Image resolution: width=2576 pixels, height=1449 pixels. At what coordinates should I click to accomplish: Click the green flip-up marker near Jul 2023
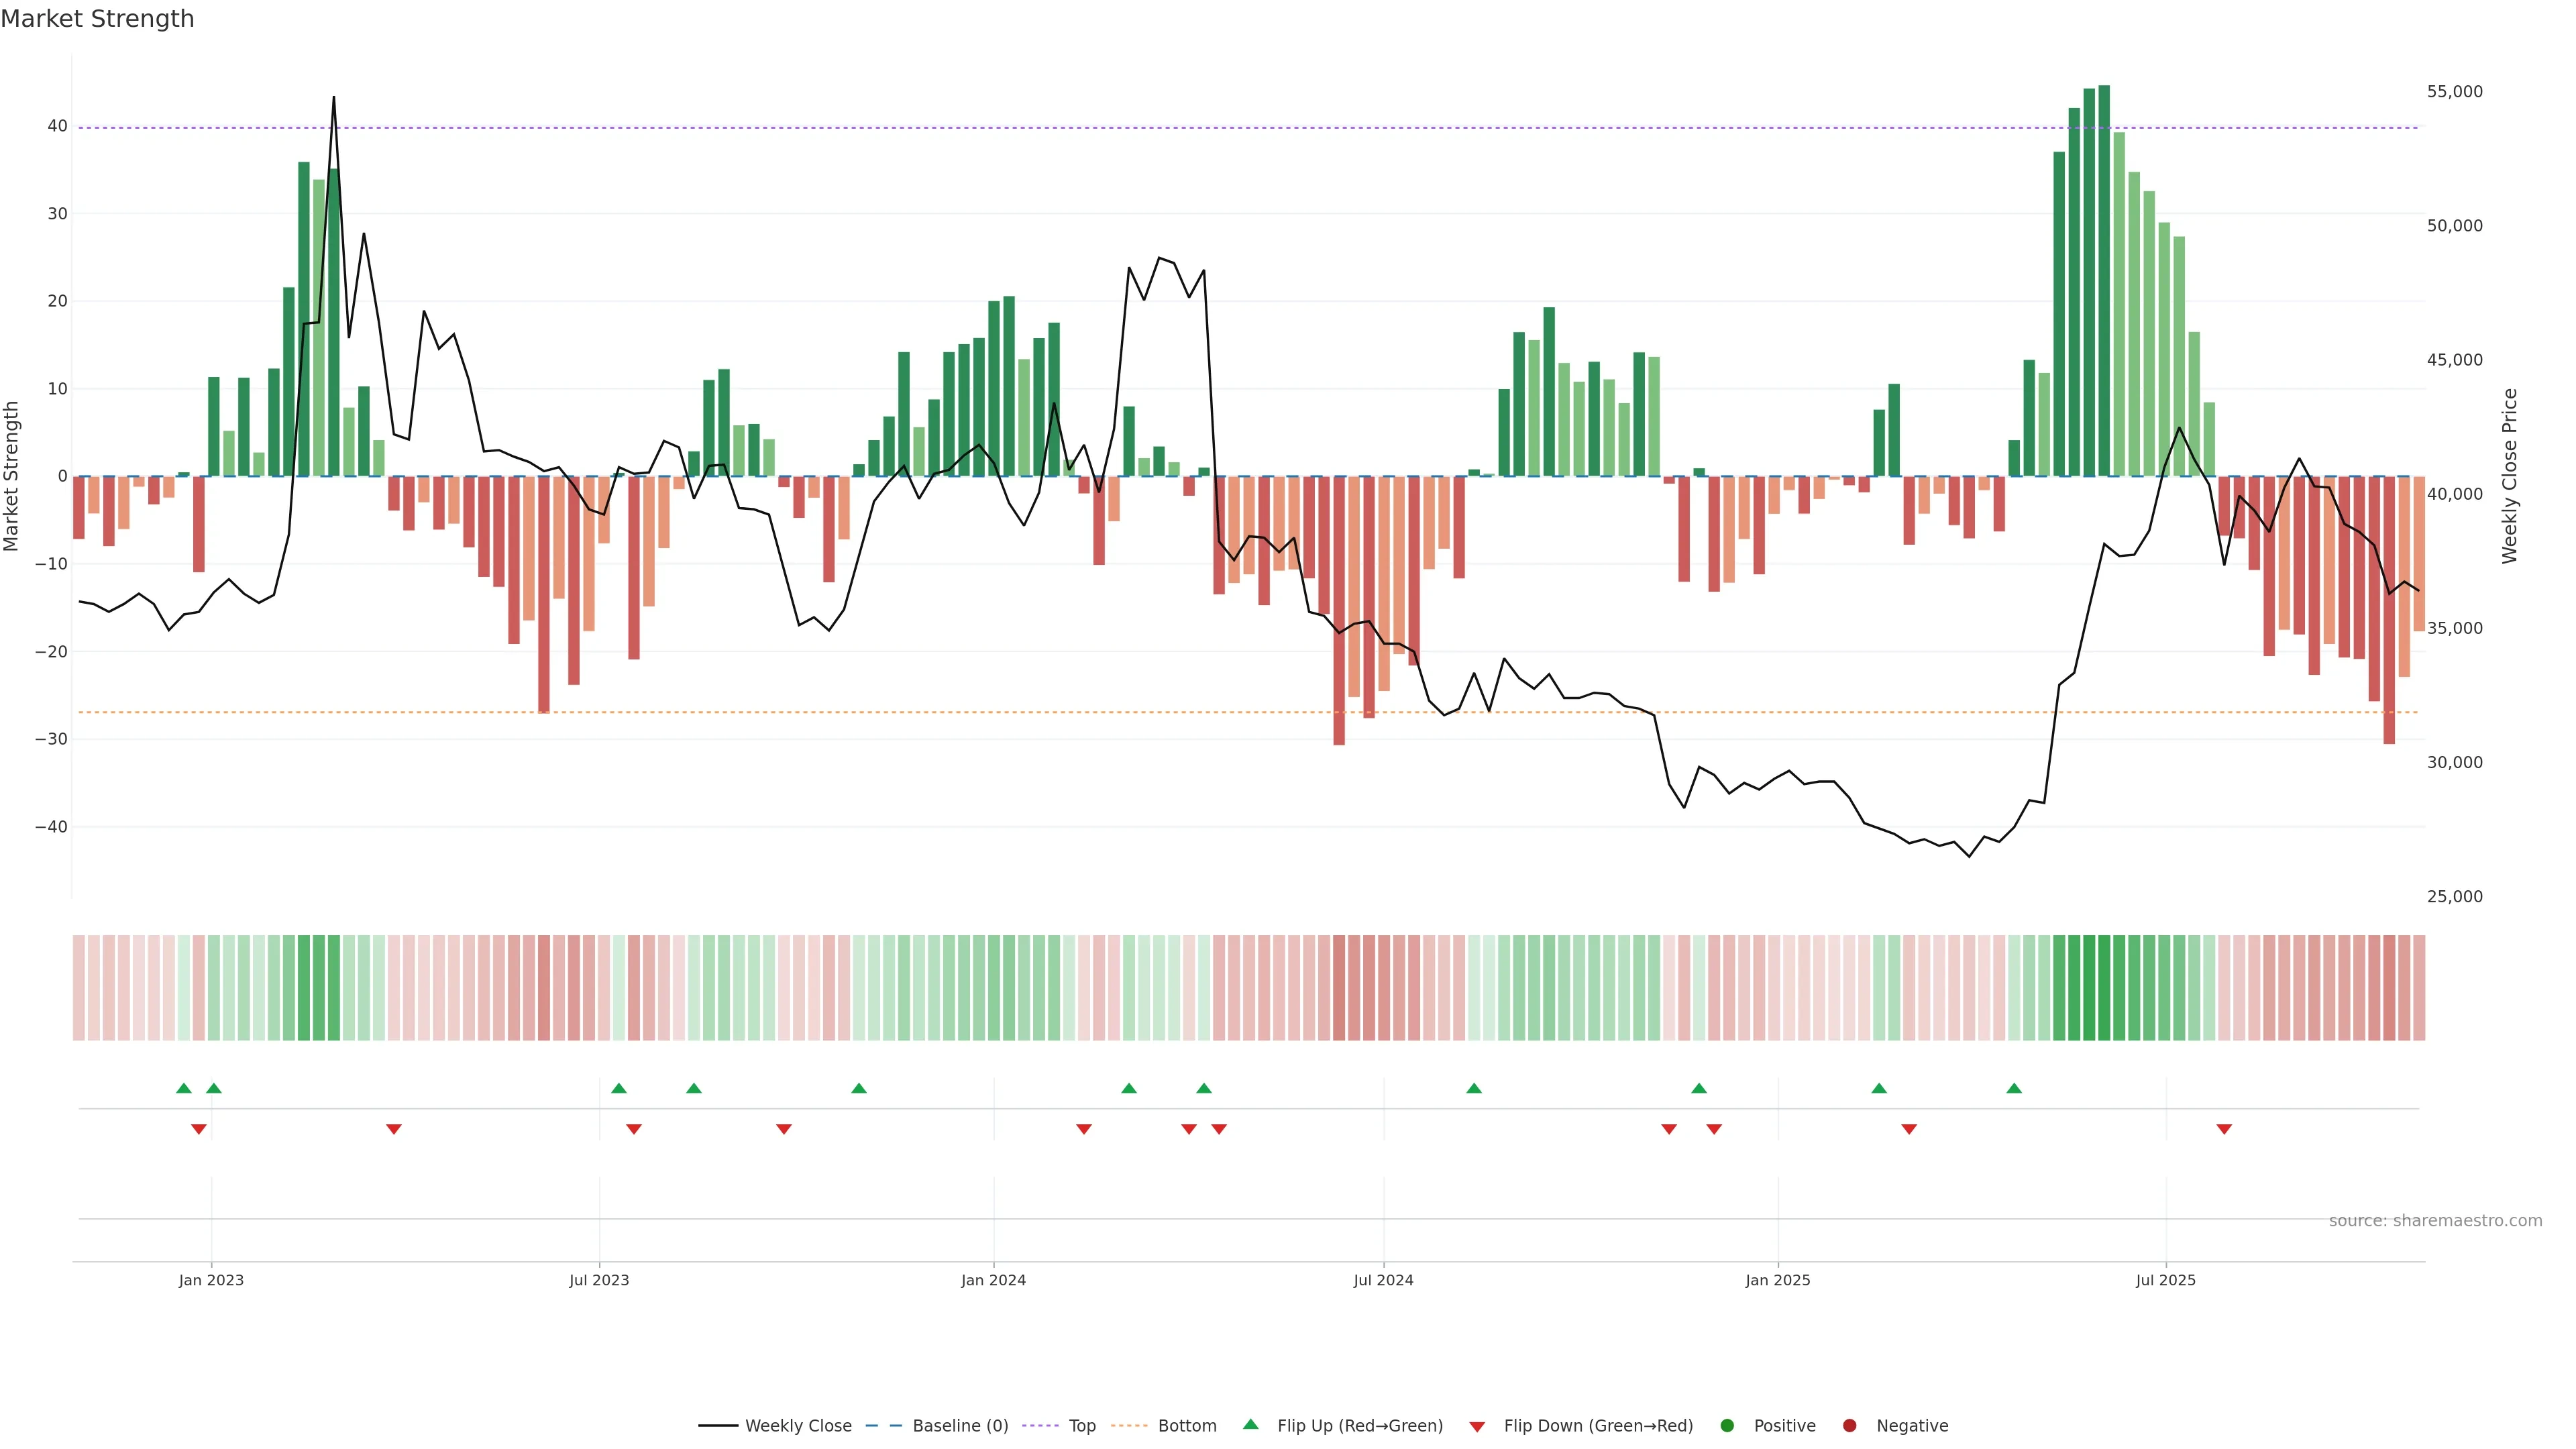tap(619, 1088)
